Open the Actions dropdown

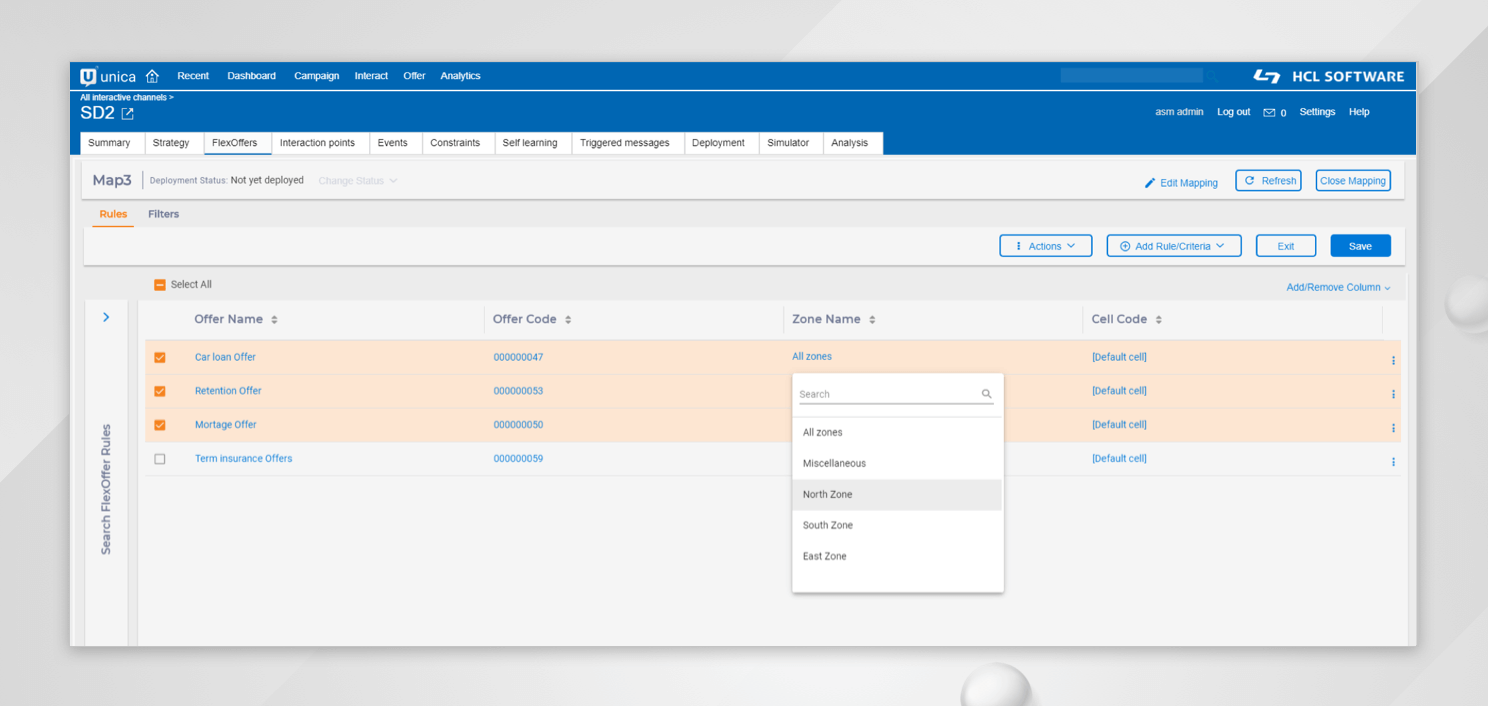click(x=1045, y=246)
